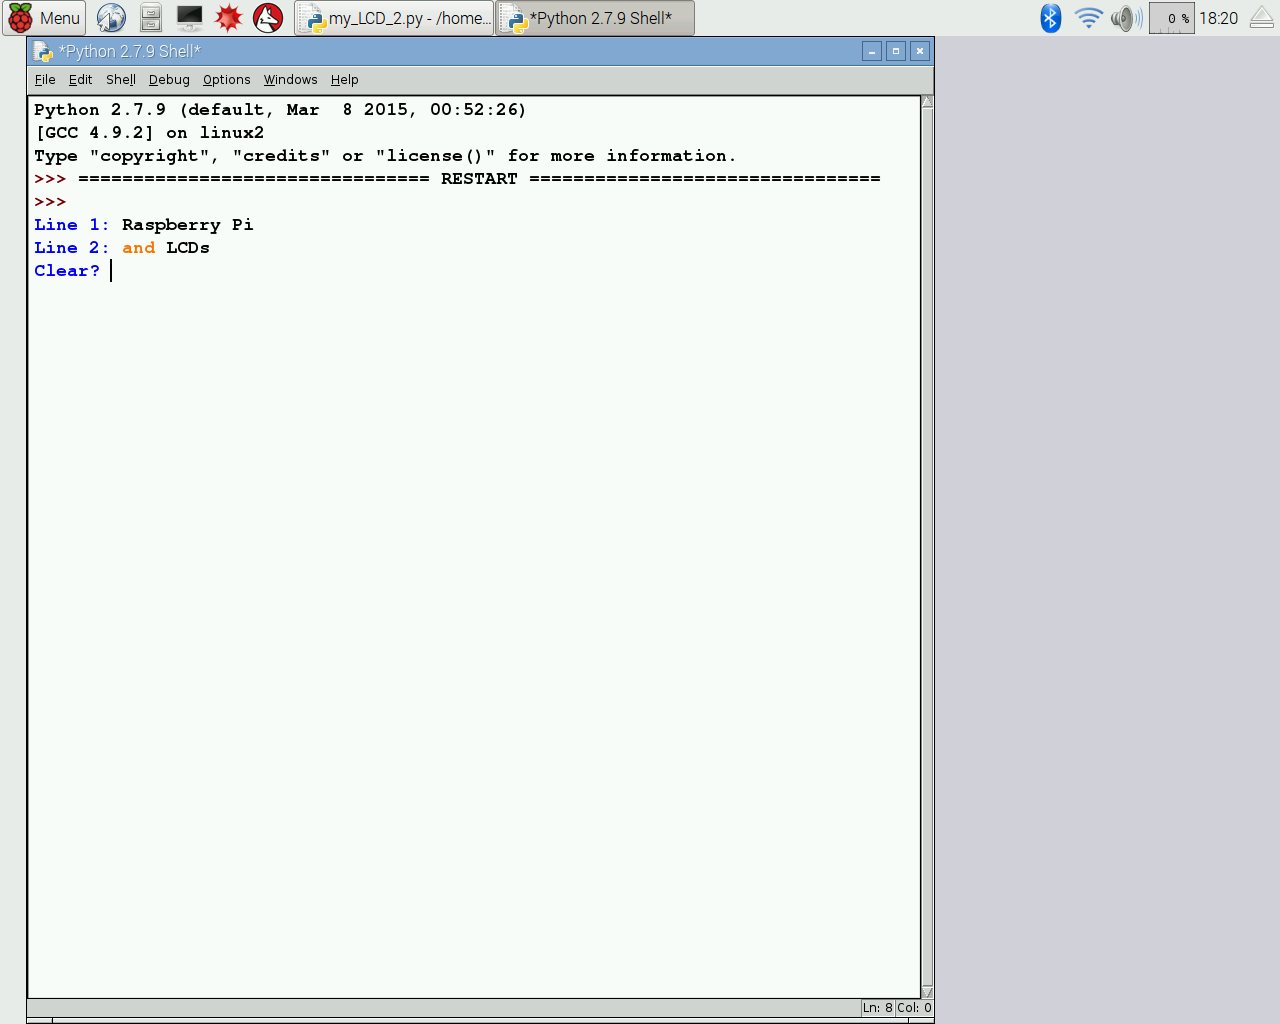Open the Shell menu
The height and width of the screenshot is (1024, 1280).
pyautogui.click(x=121, y=80)
